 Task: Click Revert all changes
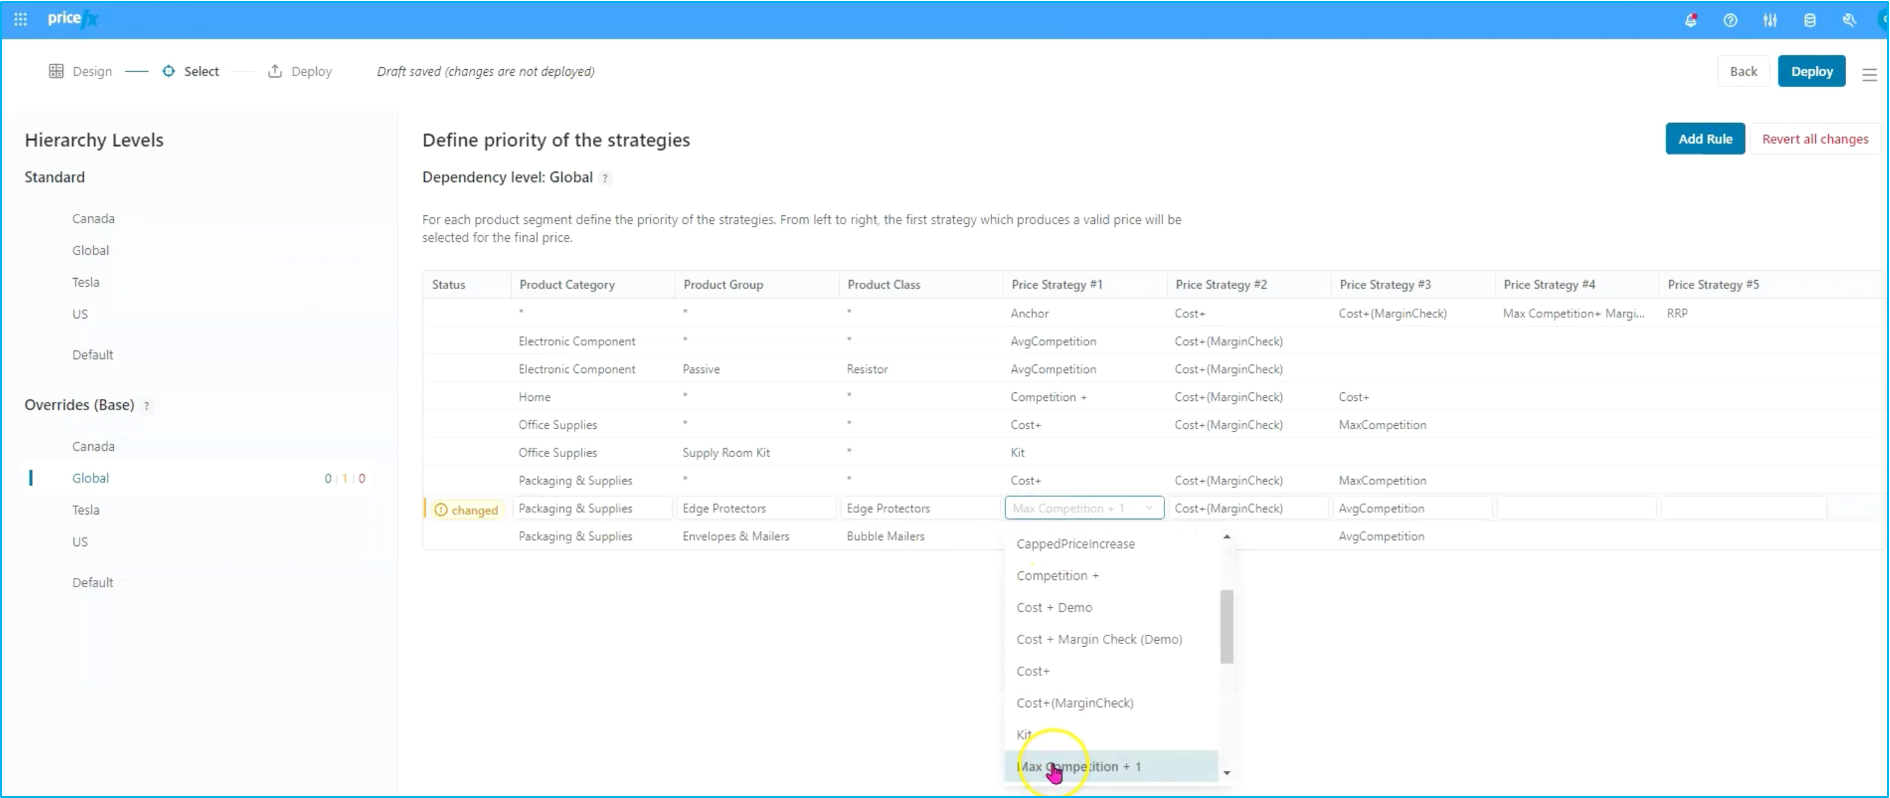tap(1814, 139)
